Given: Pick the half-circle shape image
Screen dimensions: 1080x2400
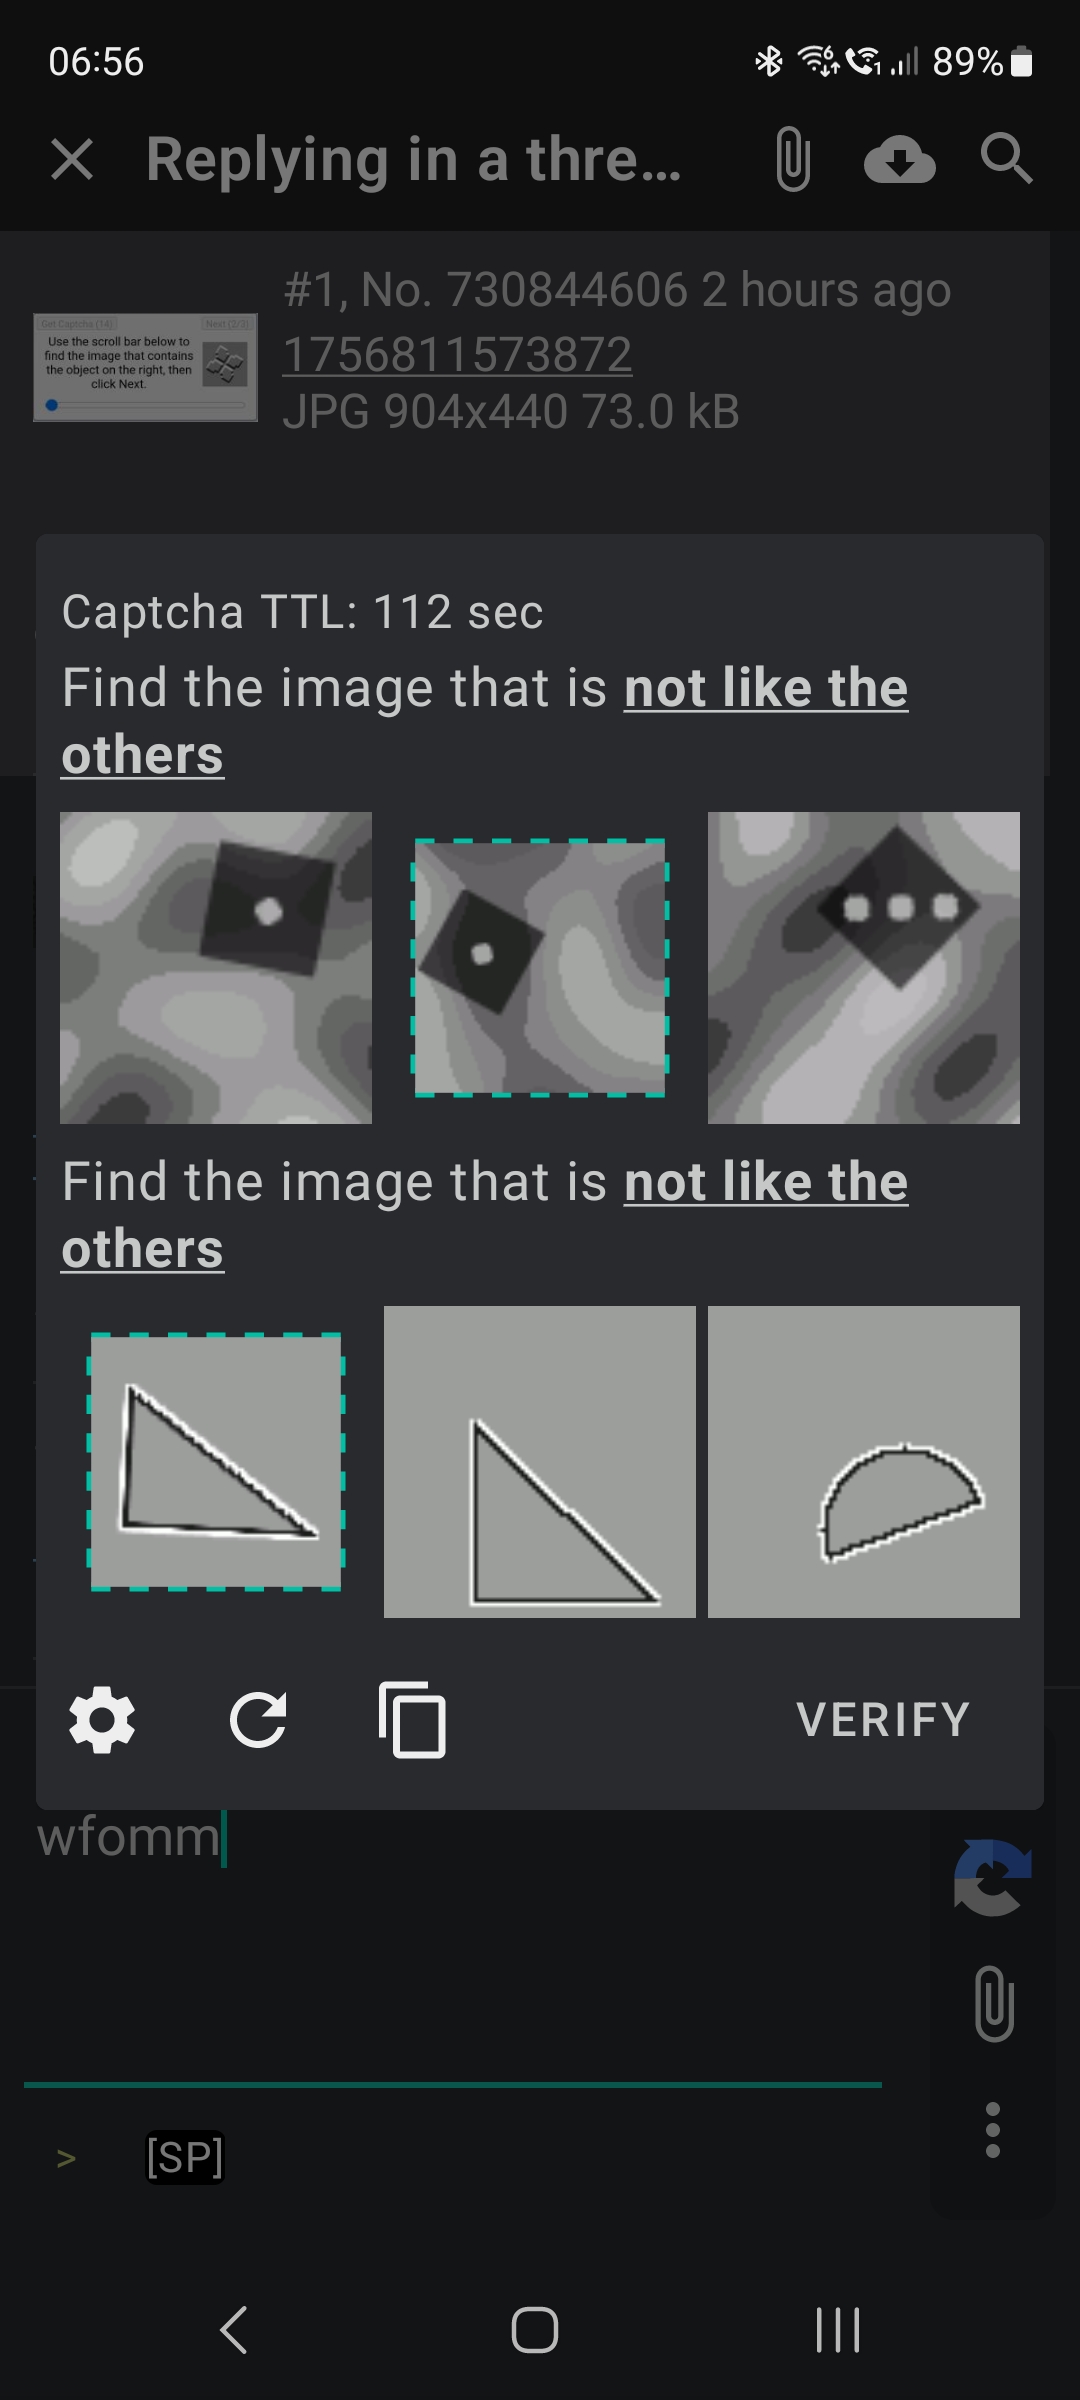Looking at the screenshot, I should (x=864, y=1462).
